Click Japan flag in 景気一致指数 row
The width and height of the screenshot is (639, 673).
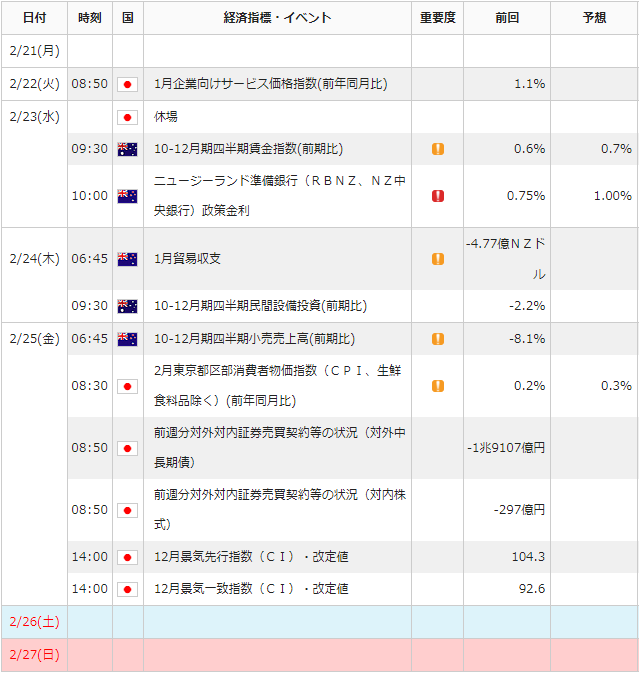[127, 589]
